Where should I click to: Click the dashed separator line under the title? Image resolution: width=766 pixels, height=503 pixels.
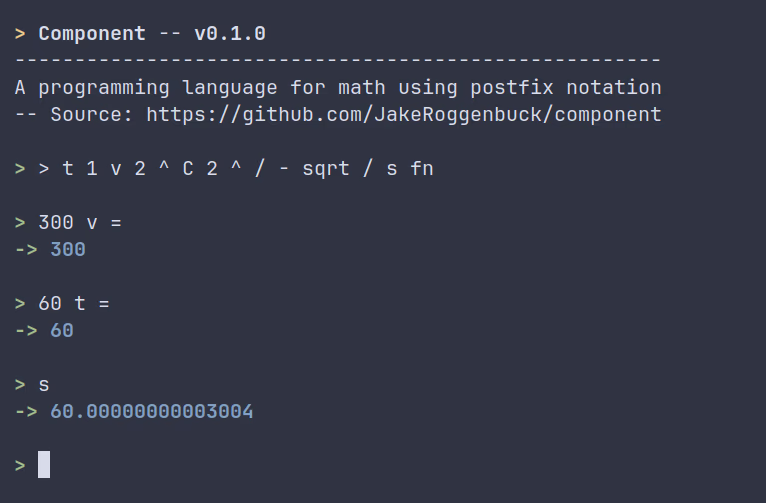point(338,60)
